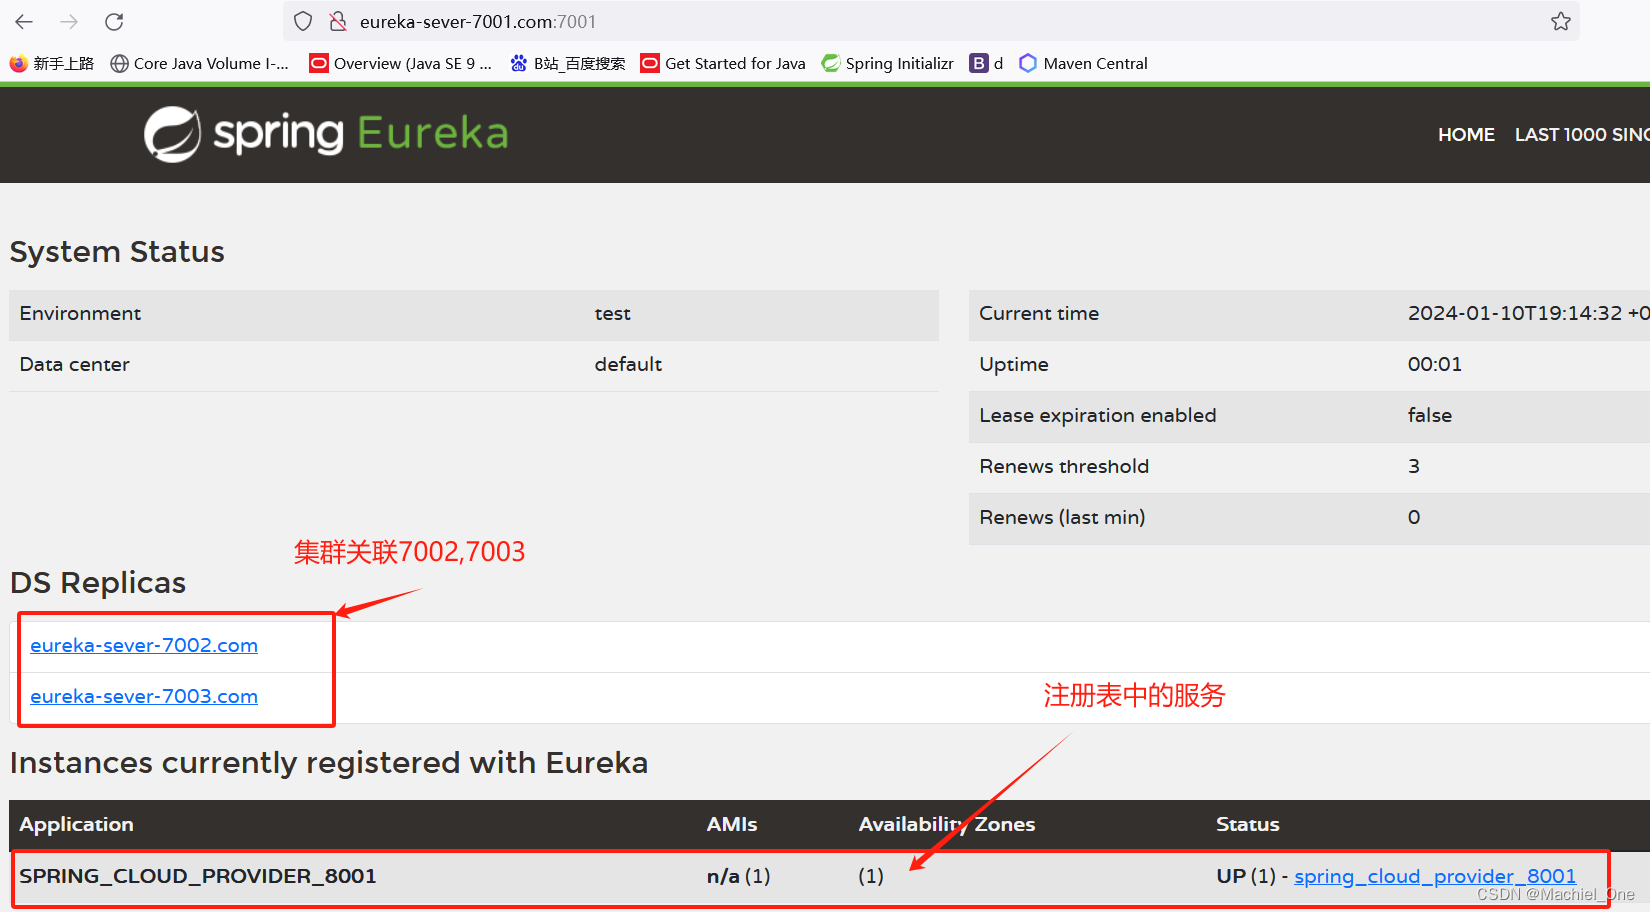Viewport: 1650px width, 912px height.
Task: Select the Current time value 2024-01-10T19:14:32
Action: tap(1529, 314)
